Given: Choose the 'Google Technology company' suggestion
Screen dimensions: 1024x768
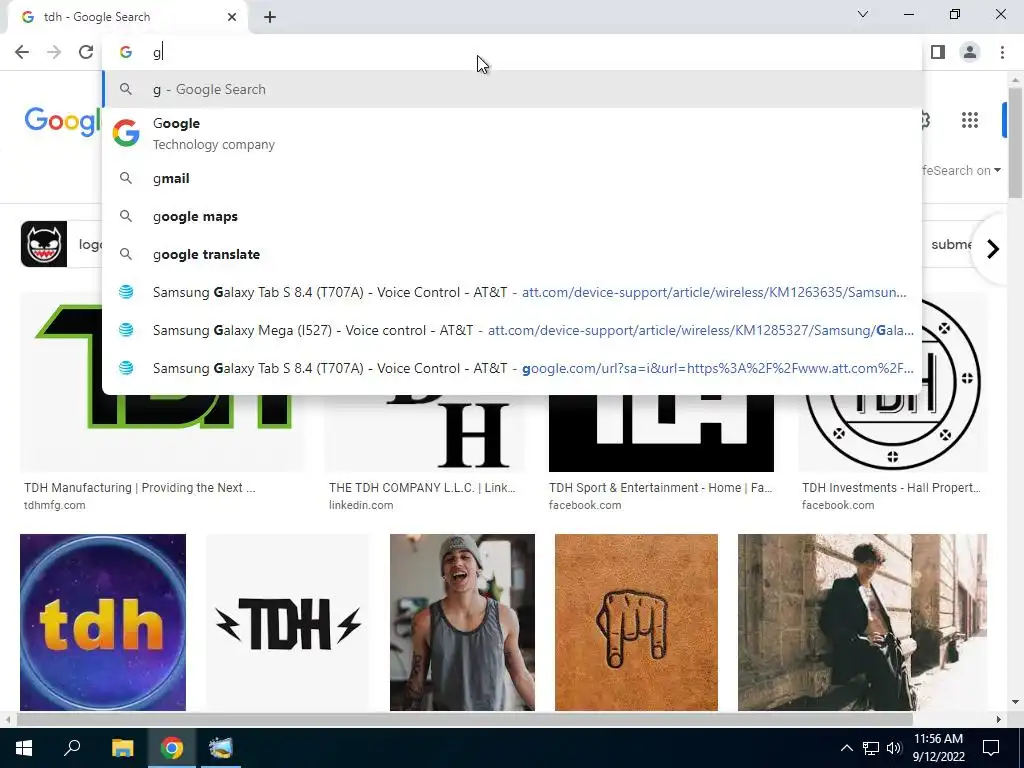Looking at the screenshot, I should pyautogui.click(x=512, y=133).
